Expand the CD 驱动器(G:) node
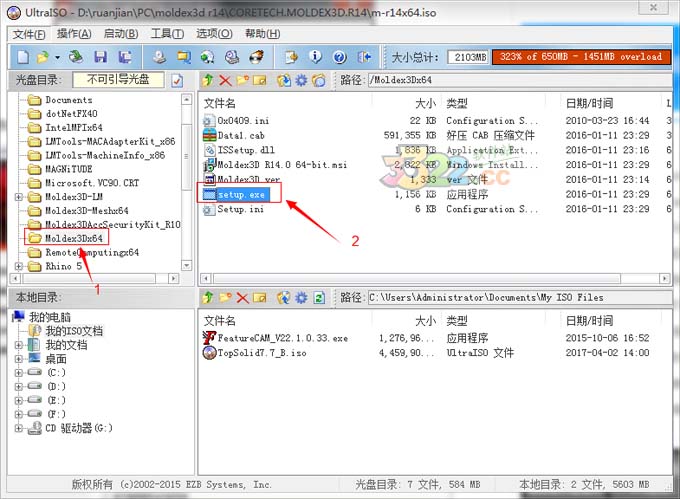The width and height of the screenshot is (680, 499). (x=19, y=428)
